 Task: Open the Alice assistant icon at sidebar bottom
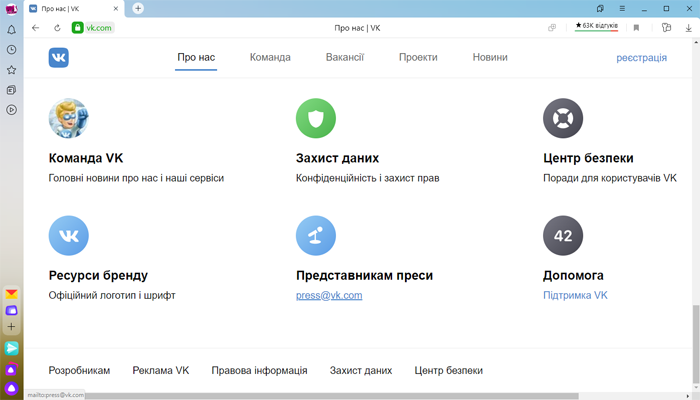pos(12,388)
